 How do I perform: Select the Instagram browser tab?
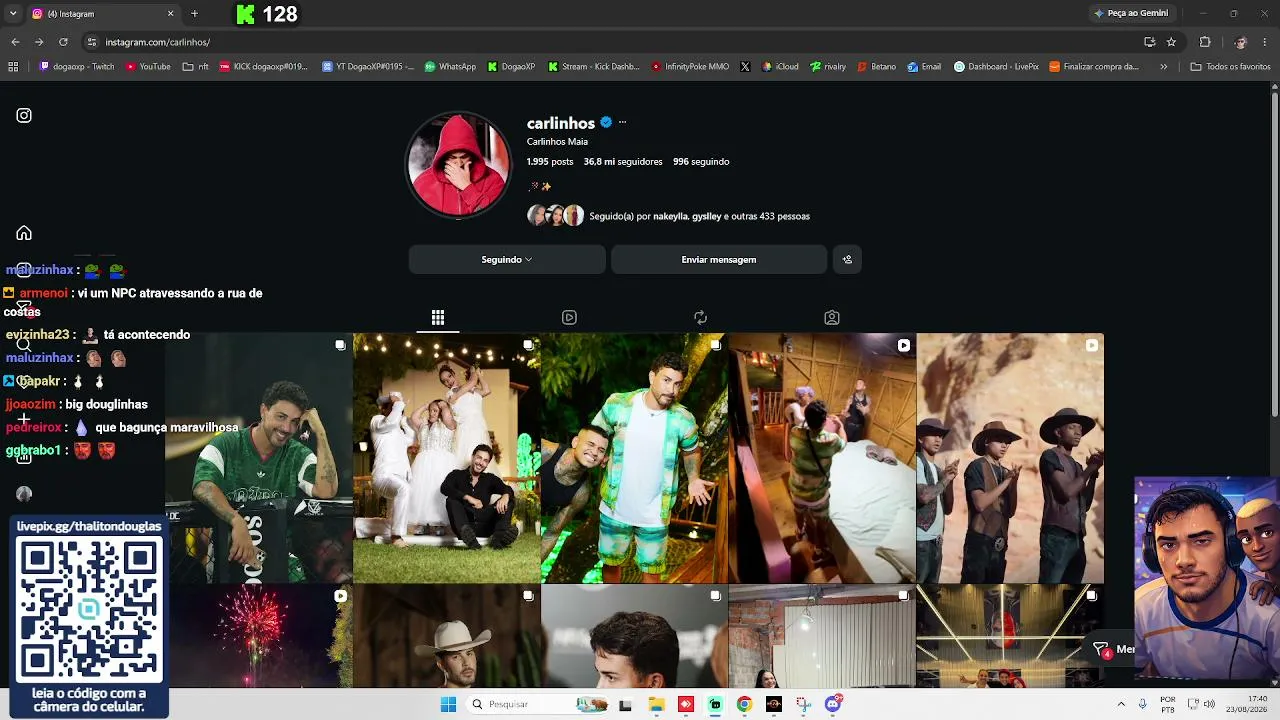pos(102,14)
